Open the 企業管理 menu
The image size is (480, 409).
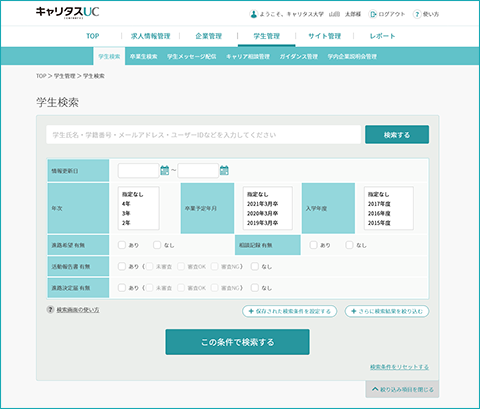pos(209,36)
